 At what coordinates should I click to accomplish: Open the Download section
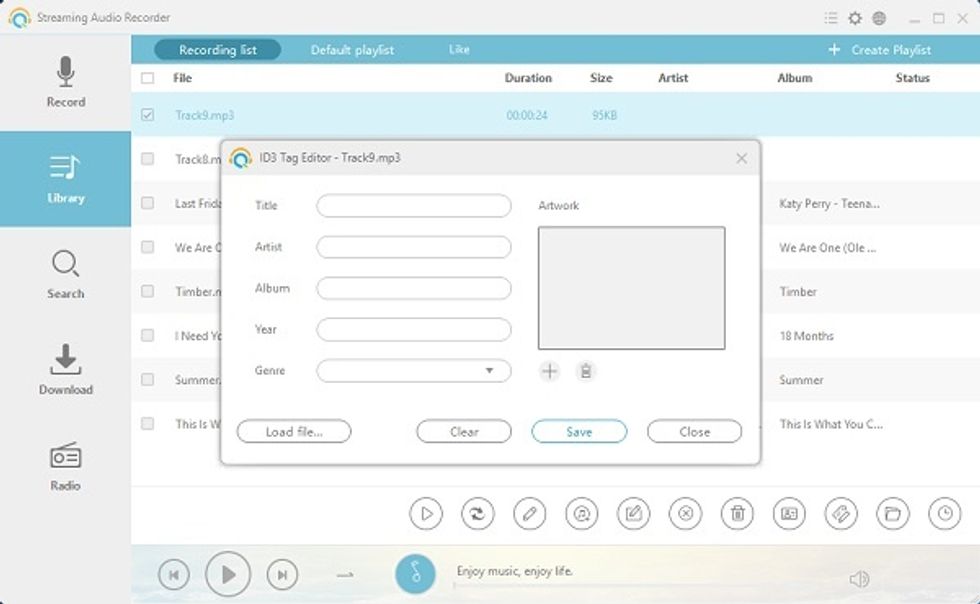[65, 372]
